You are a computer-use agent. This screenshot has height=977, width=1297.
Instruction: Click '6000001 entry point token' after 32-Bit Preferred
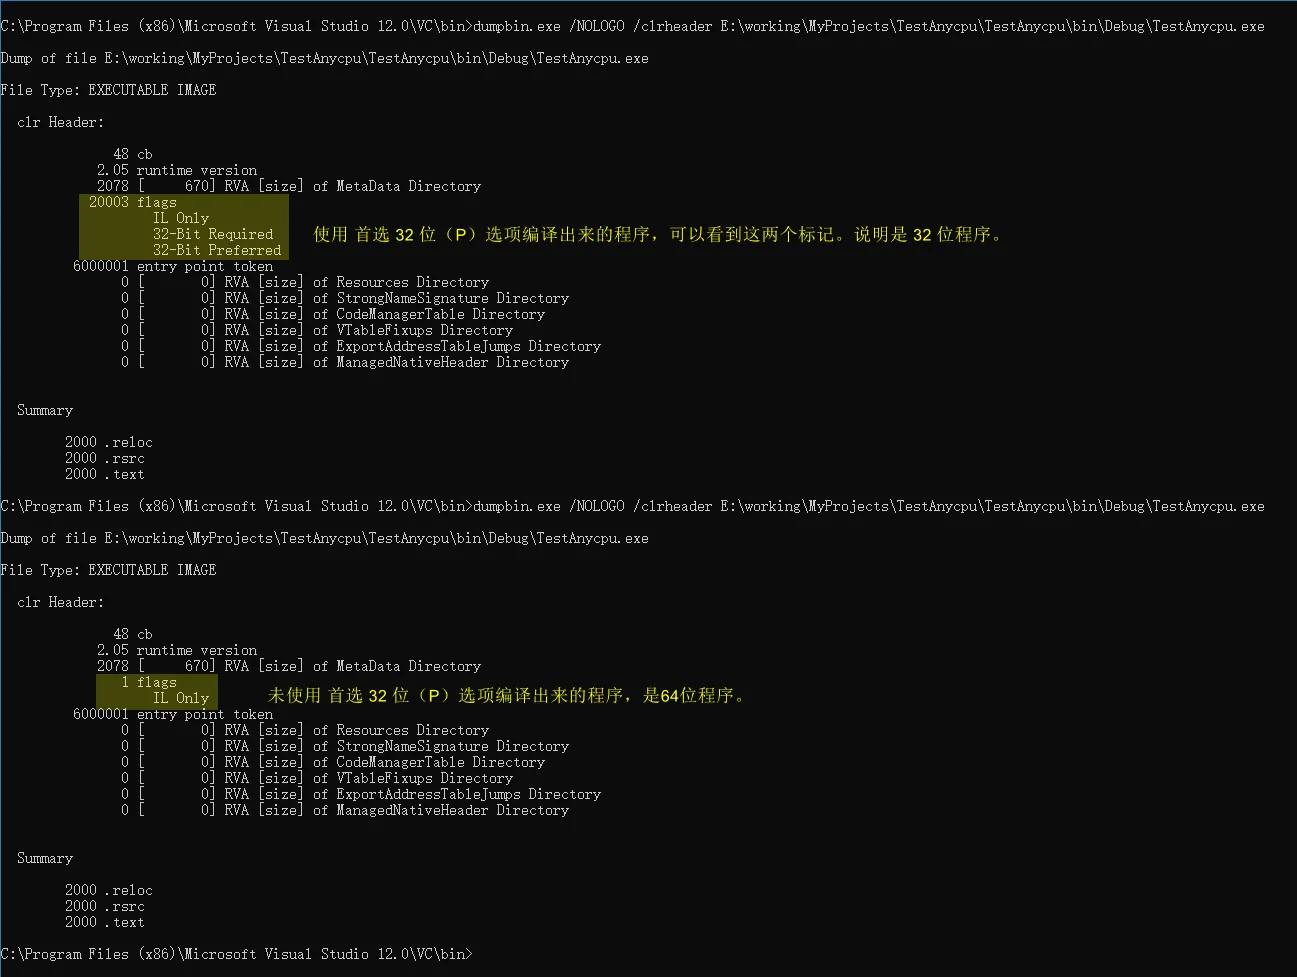173,266
